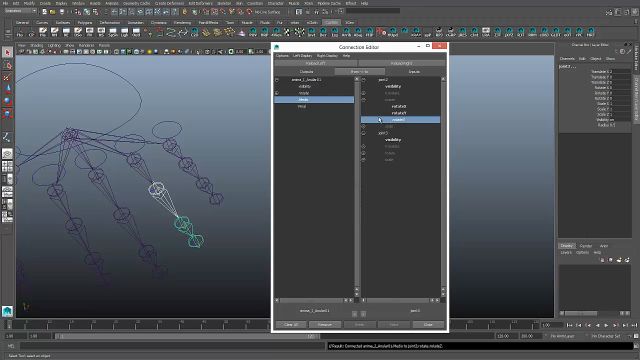
Task: Click the single perspective view layout icon
Action: [7, 153]
